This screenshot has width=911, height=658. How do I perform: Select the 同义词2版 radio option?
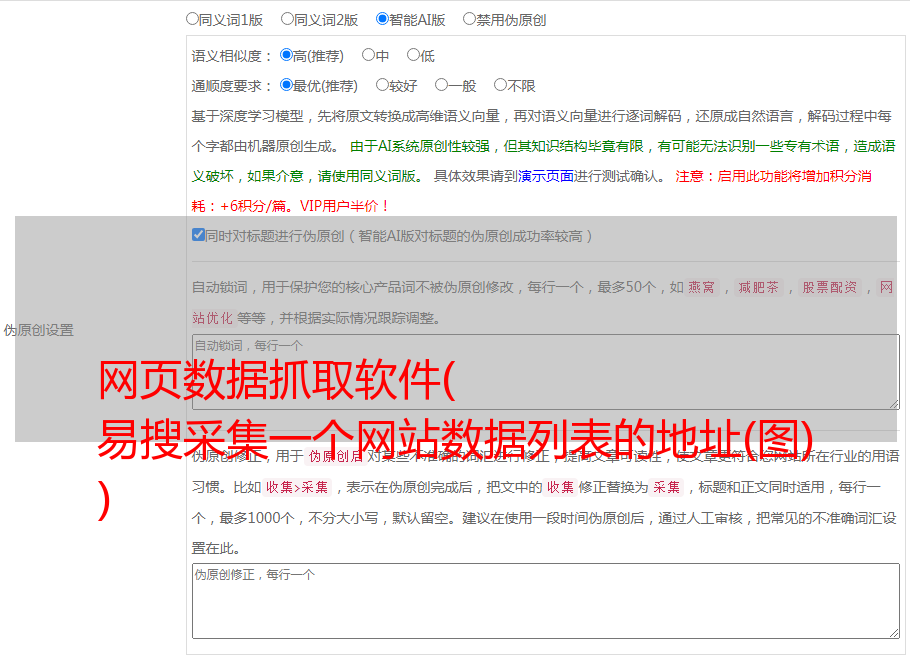click(x=287, y=18)
